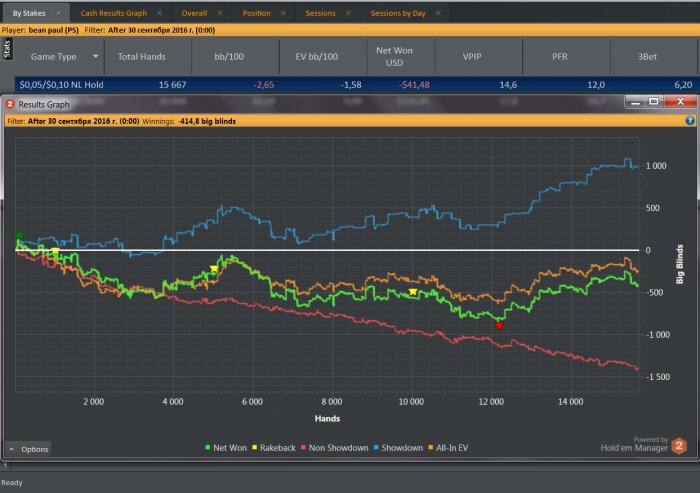Viewport: 700px width, 493px height.
Task: Click the 15 667 total hands cell
Action: [173, 85]
